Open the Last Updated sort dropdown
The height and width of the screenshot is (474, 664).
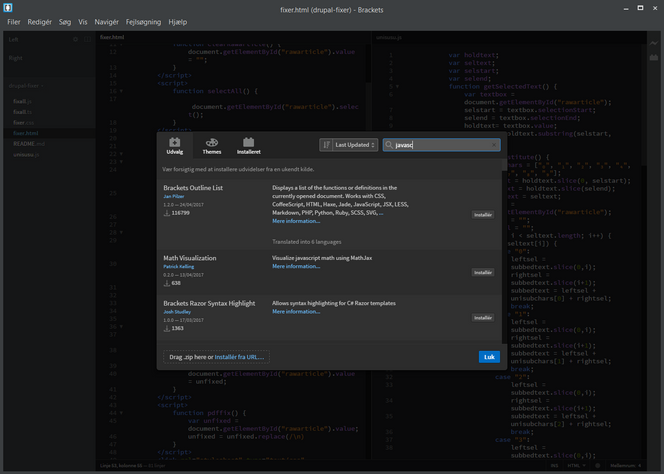pyautogui.click(x=355, y=145)
